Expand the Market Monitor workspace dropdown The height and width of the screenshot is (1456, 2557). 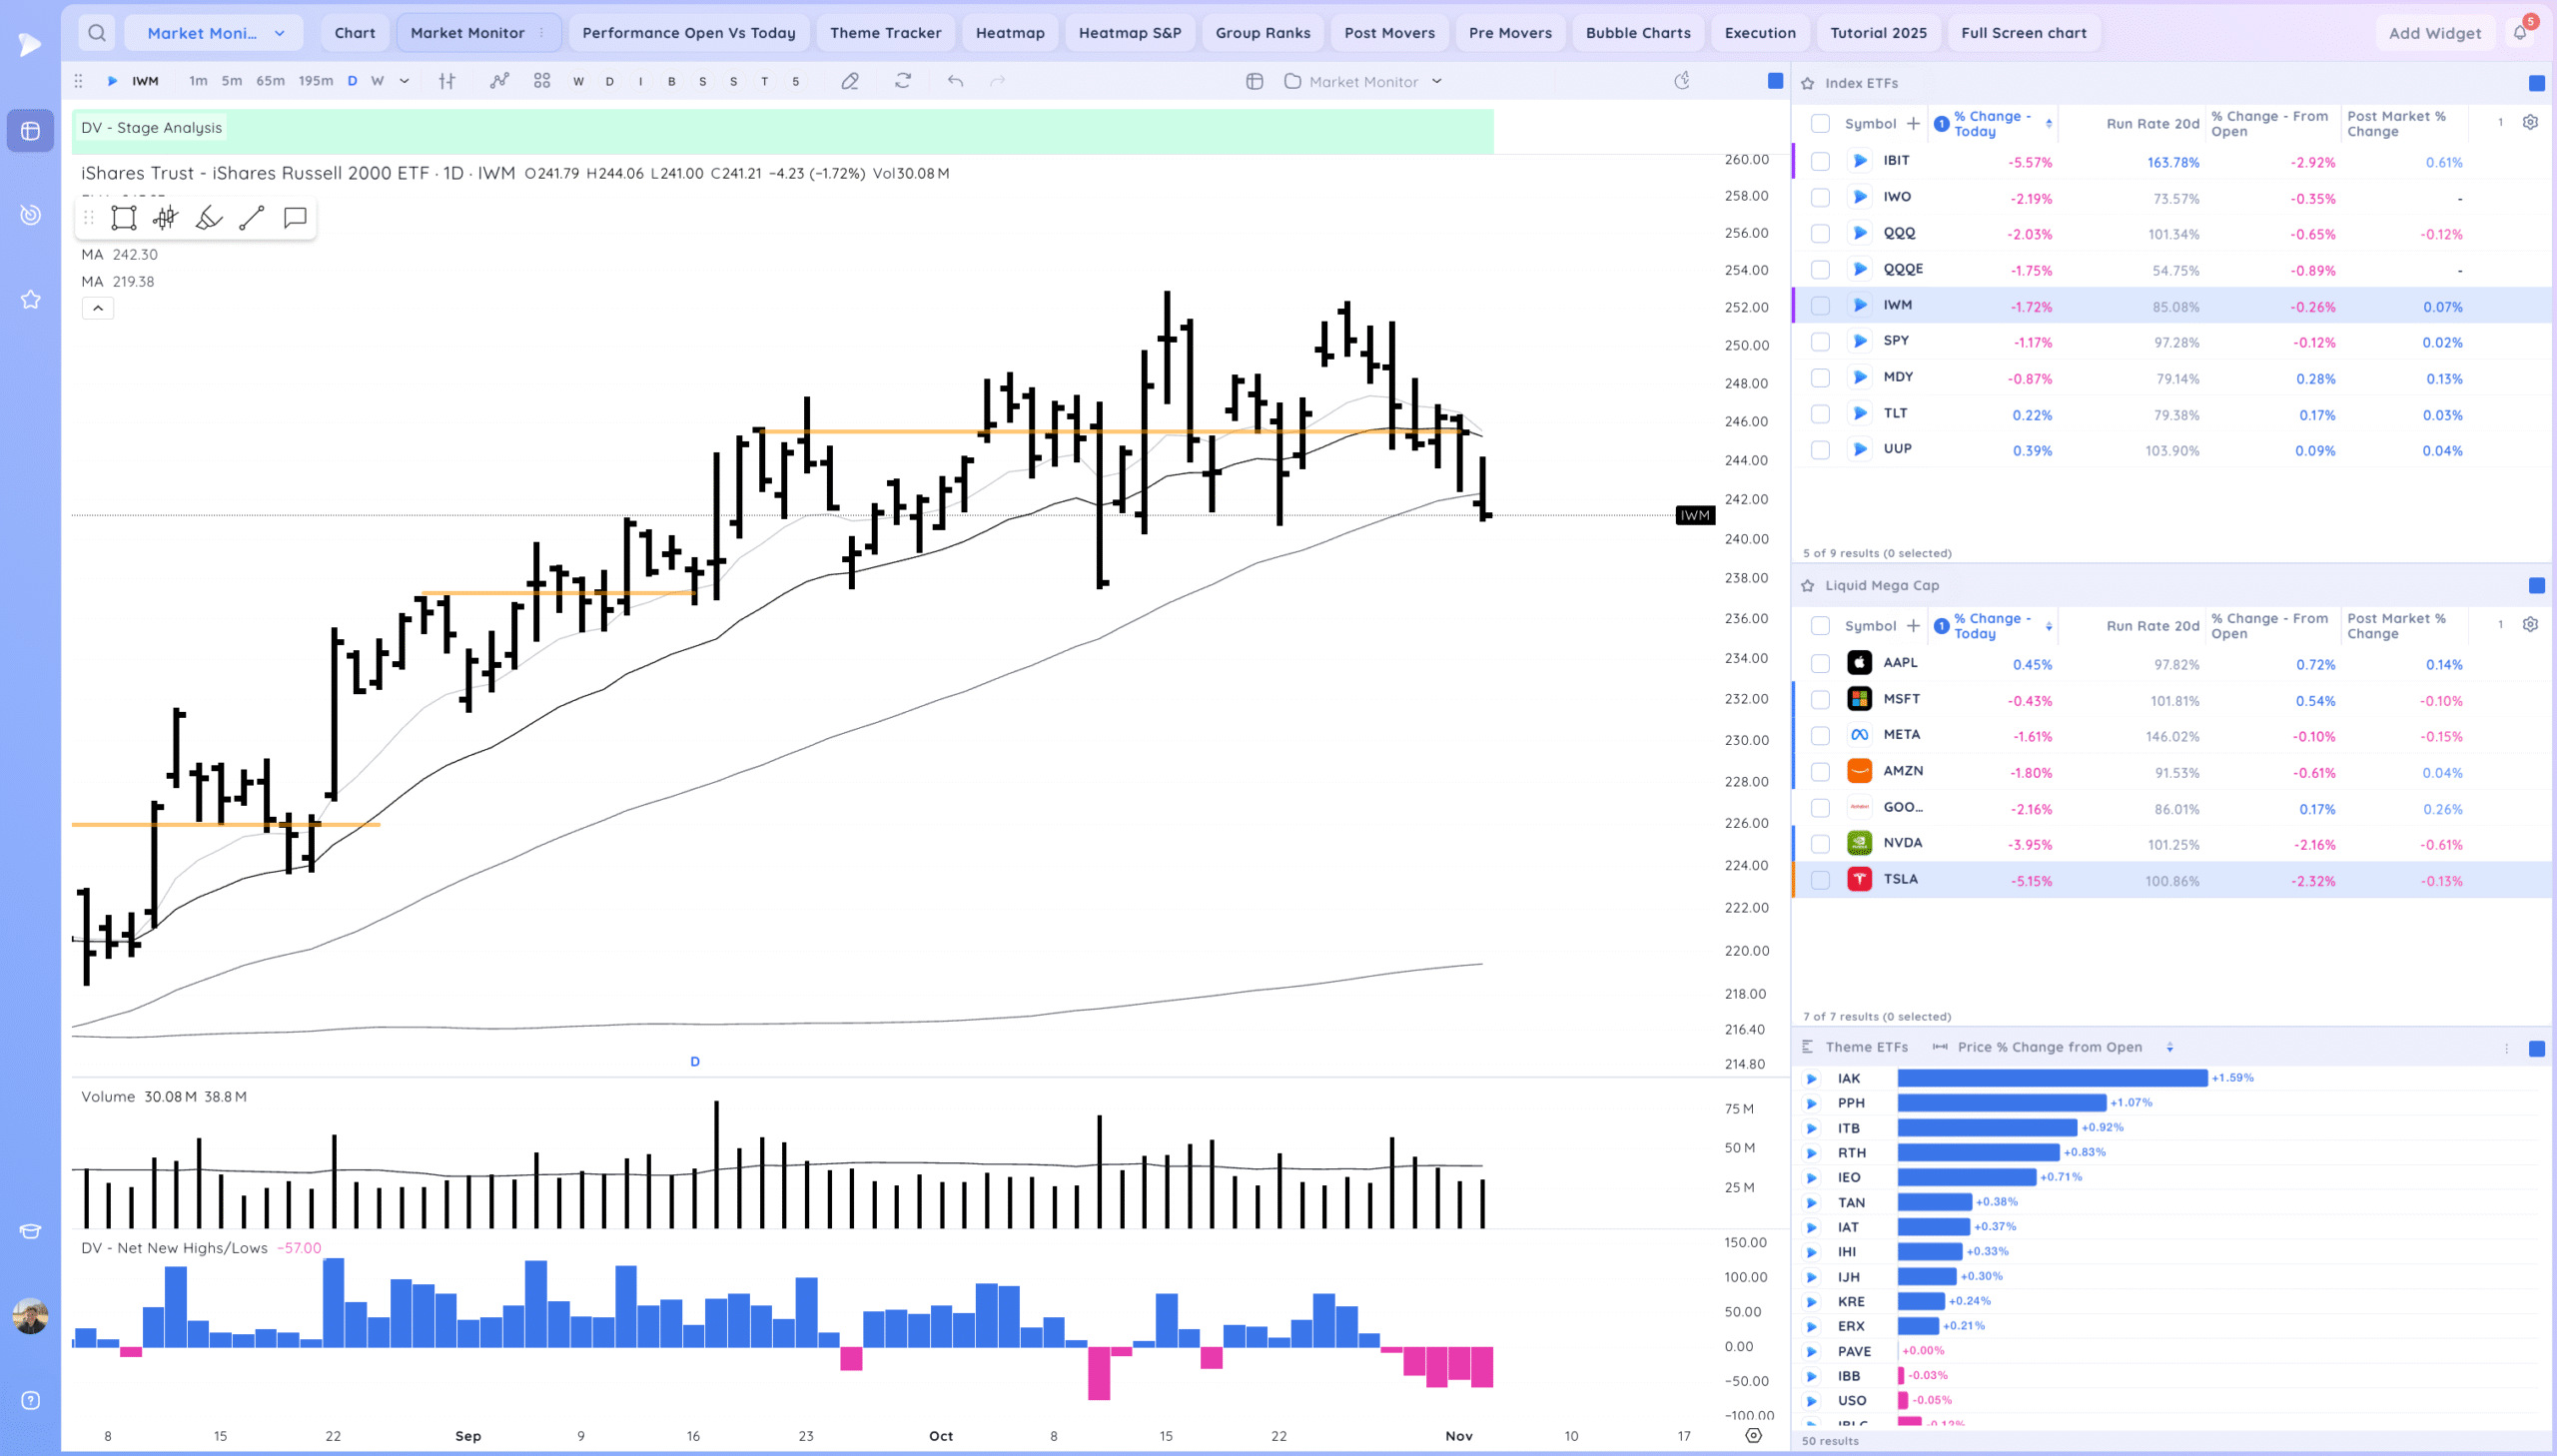(280, 33)
